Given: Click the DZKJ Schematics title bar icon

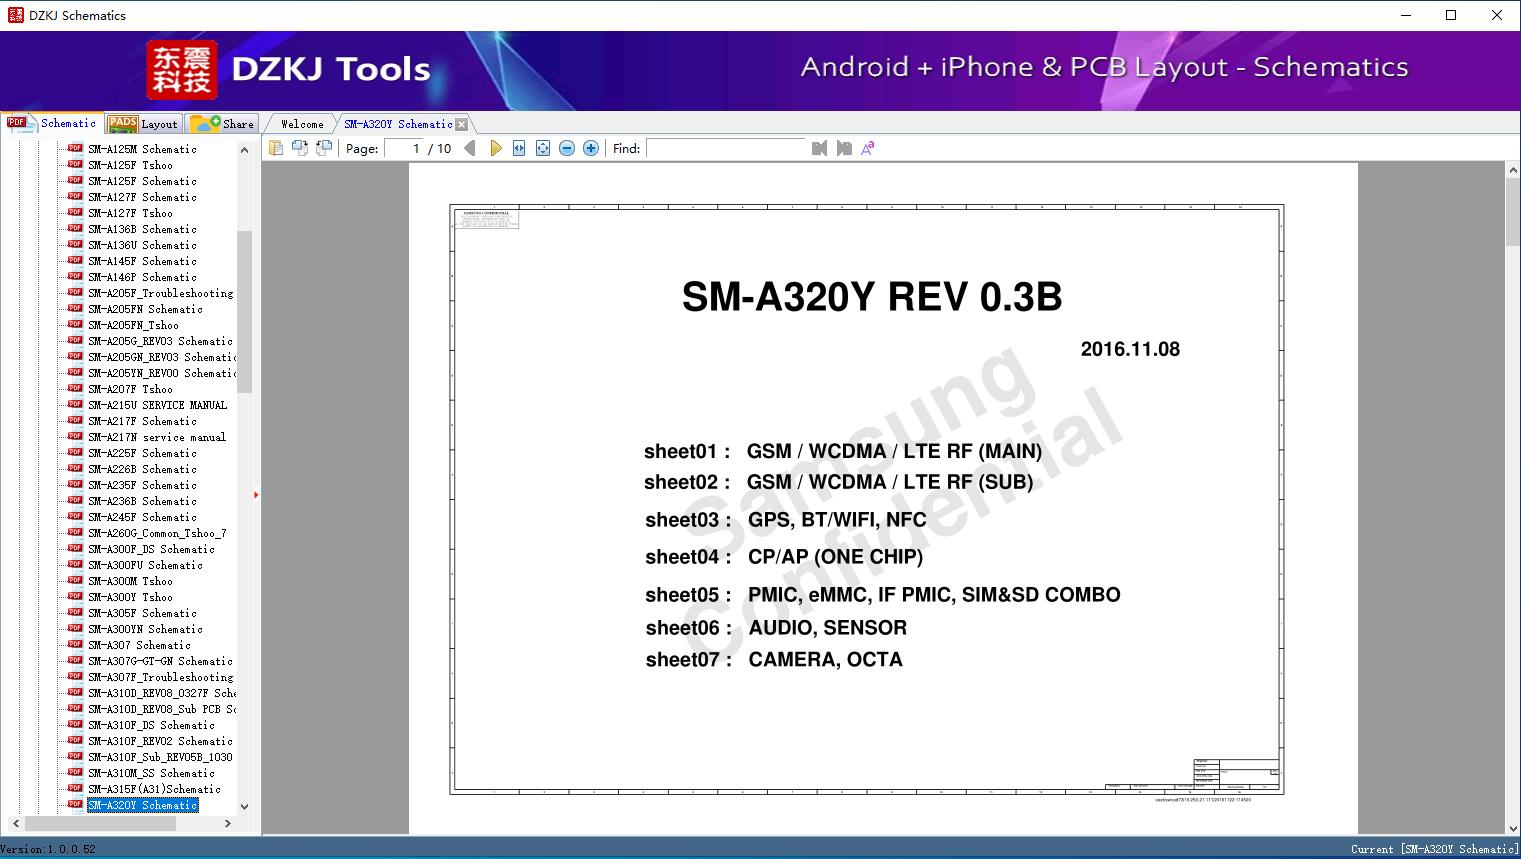Looking at the screenshot, I should coord(15,15).
